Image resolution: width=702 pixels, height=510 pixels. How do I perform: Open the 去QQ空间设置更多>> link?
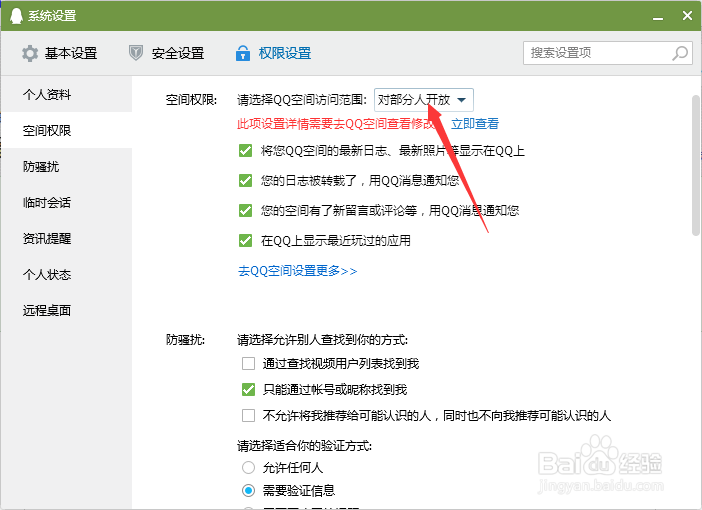(x=297, y=271)
